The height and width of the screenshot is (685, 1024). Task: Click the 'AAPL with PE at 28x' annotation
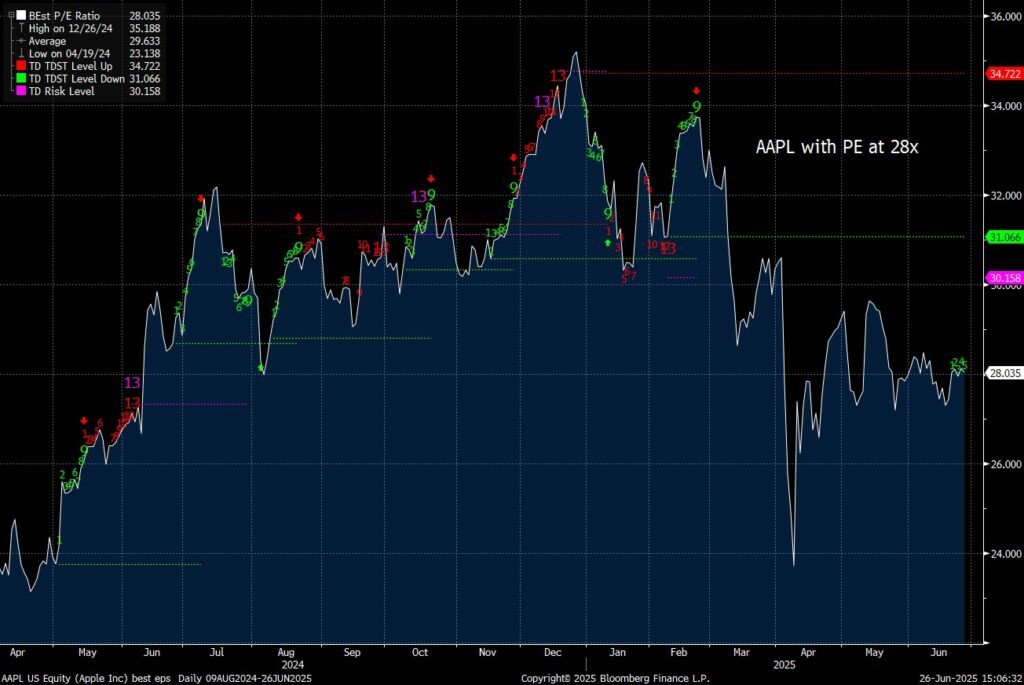837,147
